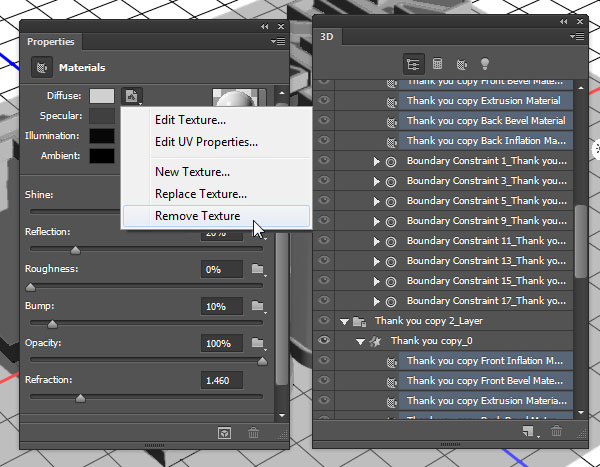Filter 3D panel by whole scene
The image size is (600, 467).
tap(414, 64)
